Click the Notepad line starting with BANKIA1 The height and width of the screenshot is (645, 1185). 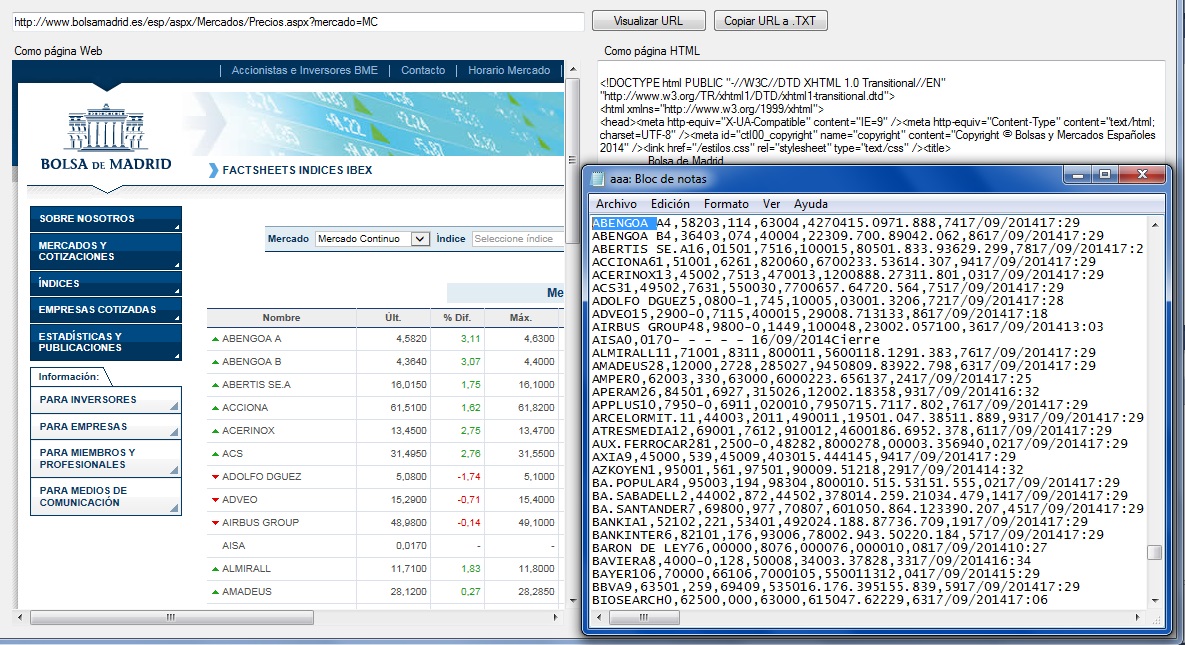pos(840,521)
